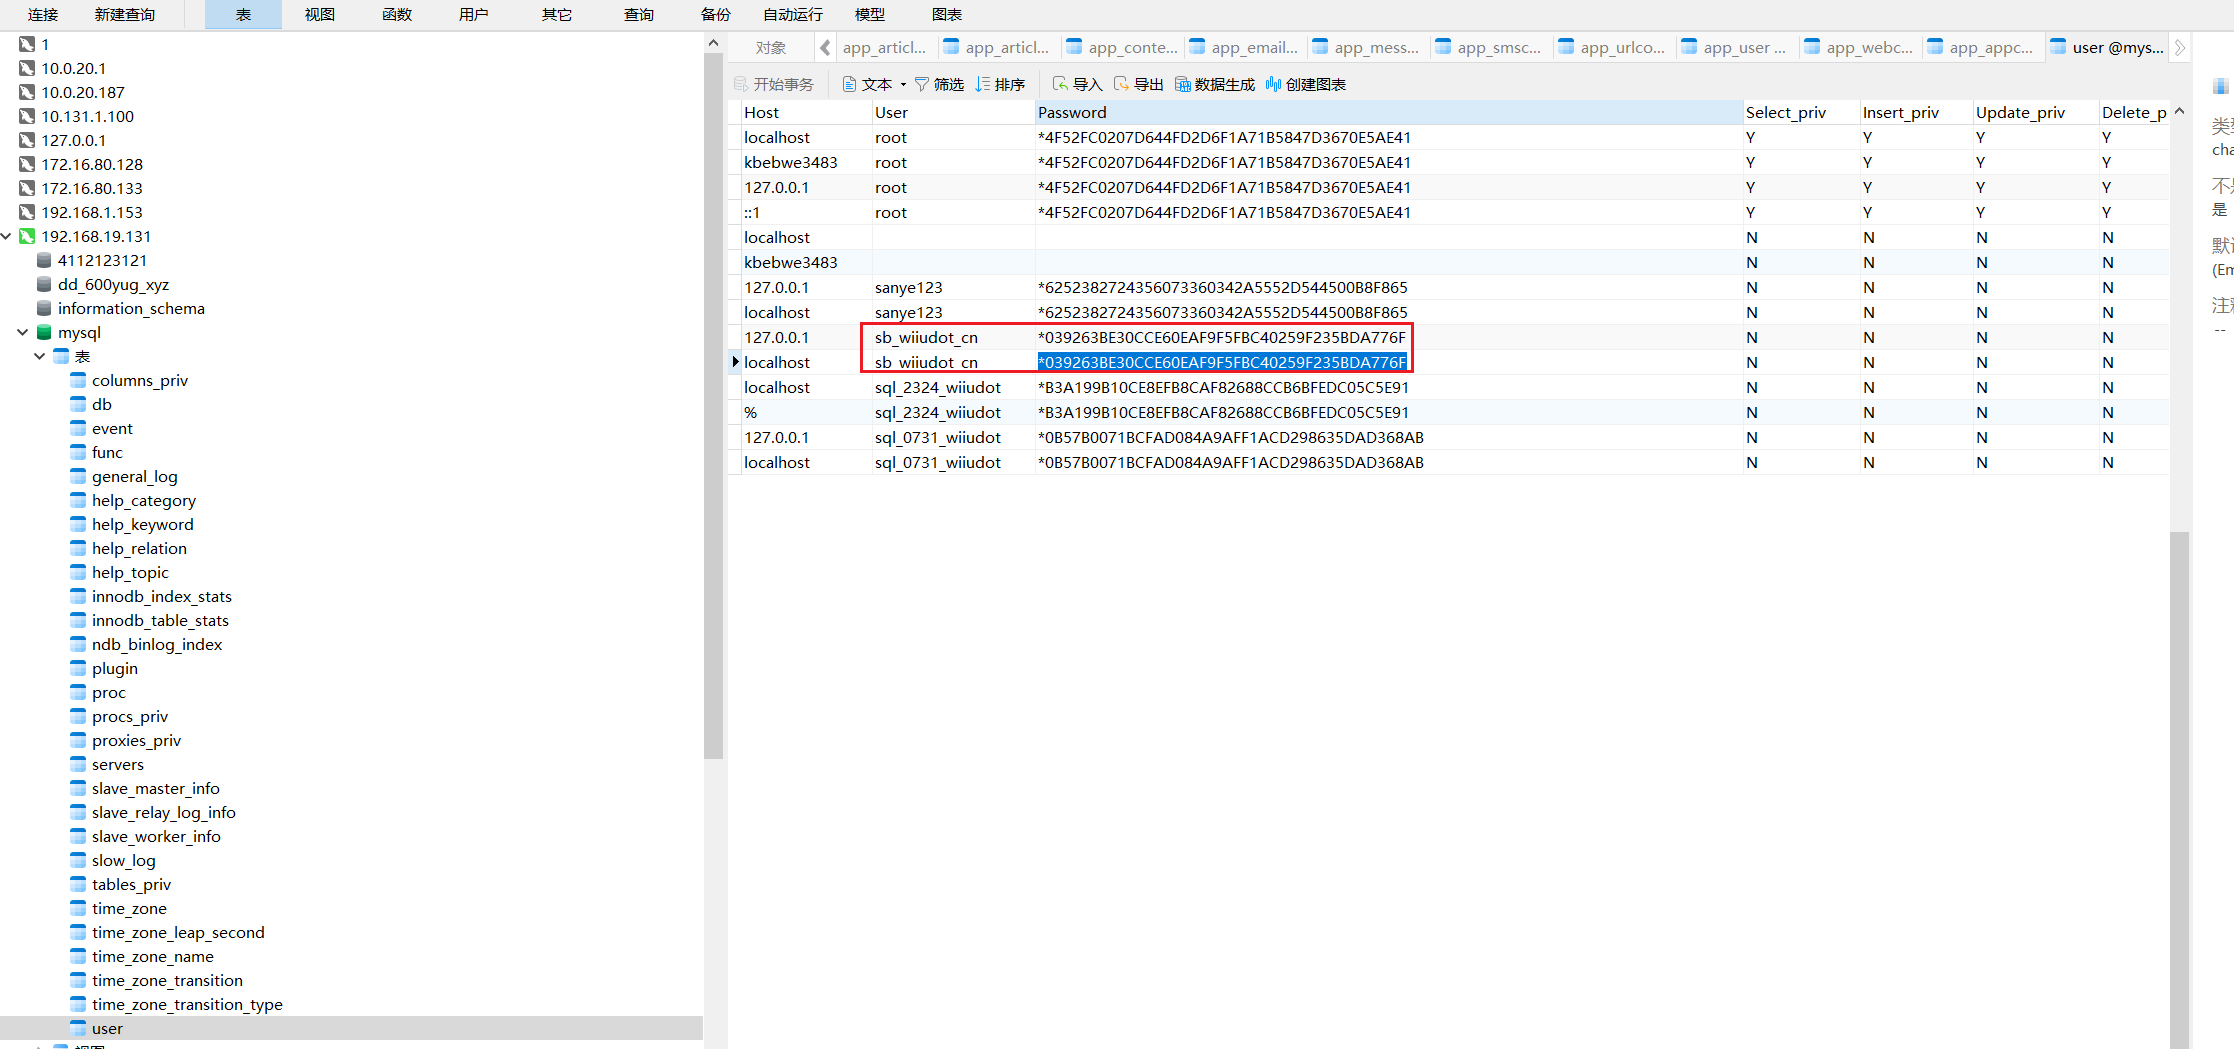Click the Import (导入) toolbar icon
The width and height of the screenshot is (2234, 1049).
tap(1060, 84)
